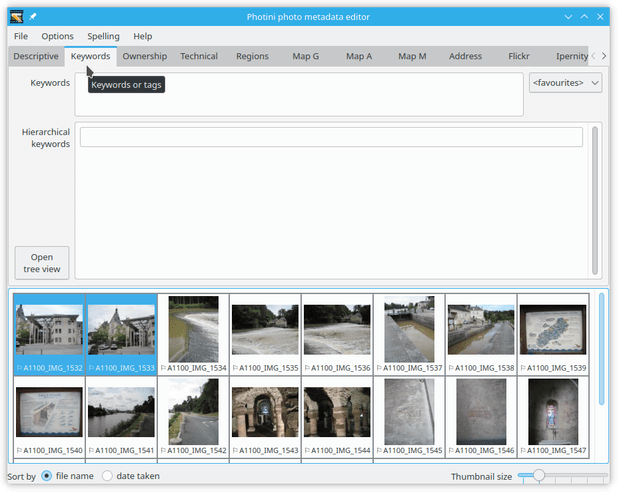Viewport: 618px width, 492px height.
Task: Click the Photini app icon in title bar
Action: click(x=17, y=17)
